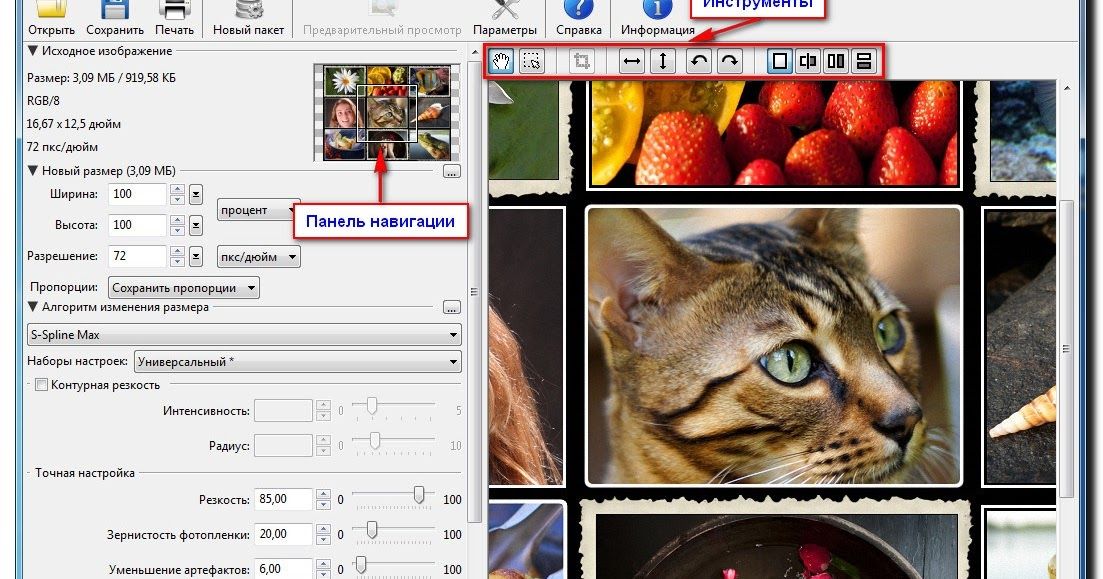The image size is (1103, 579).
Task: Collapse the Исходное изображение section
Action: tap(33, 51)
